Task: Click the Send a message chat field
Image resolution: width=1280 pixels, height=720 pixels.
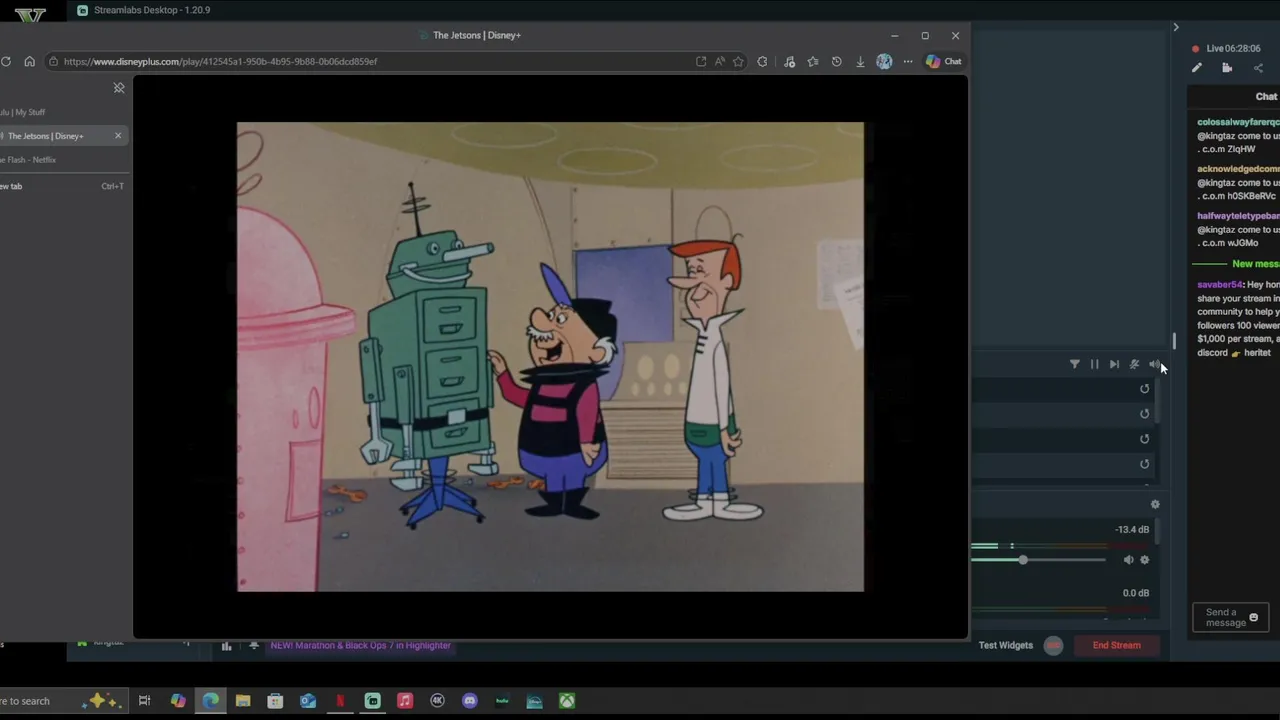Action: point(1230,617)
